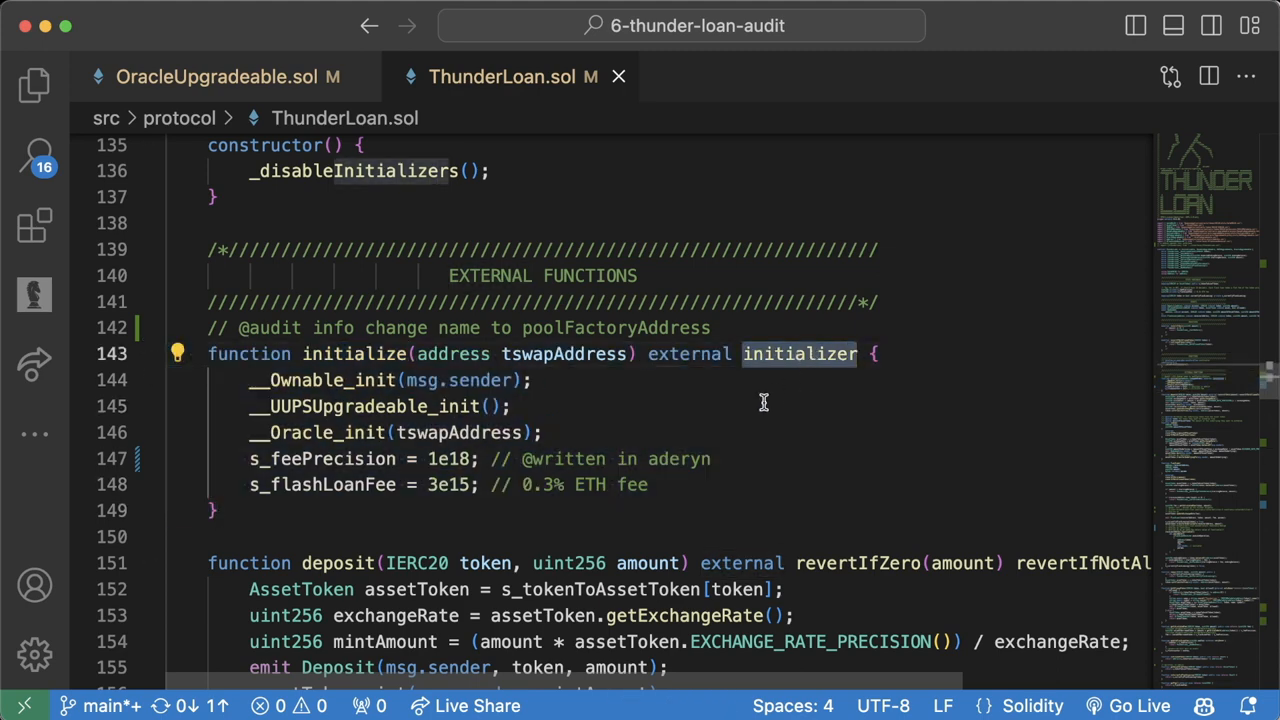Expand additional views via sidebar ellipsis
The image size is (1280, 720).
click(x=34, y=433)
